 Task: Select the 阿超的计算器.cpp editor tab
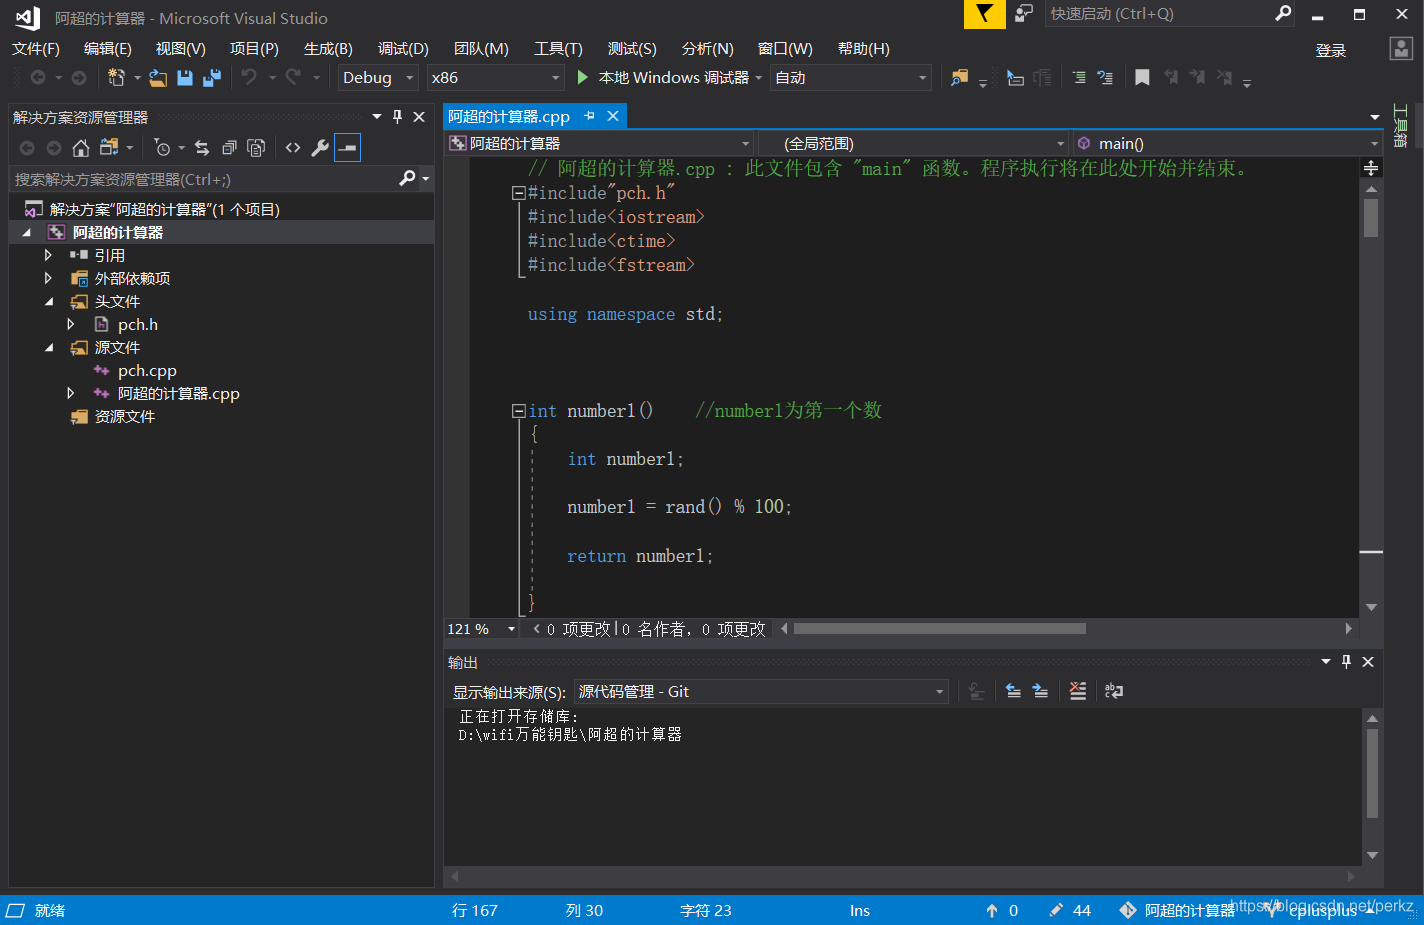[509, 116]
